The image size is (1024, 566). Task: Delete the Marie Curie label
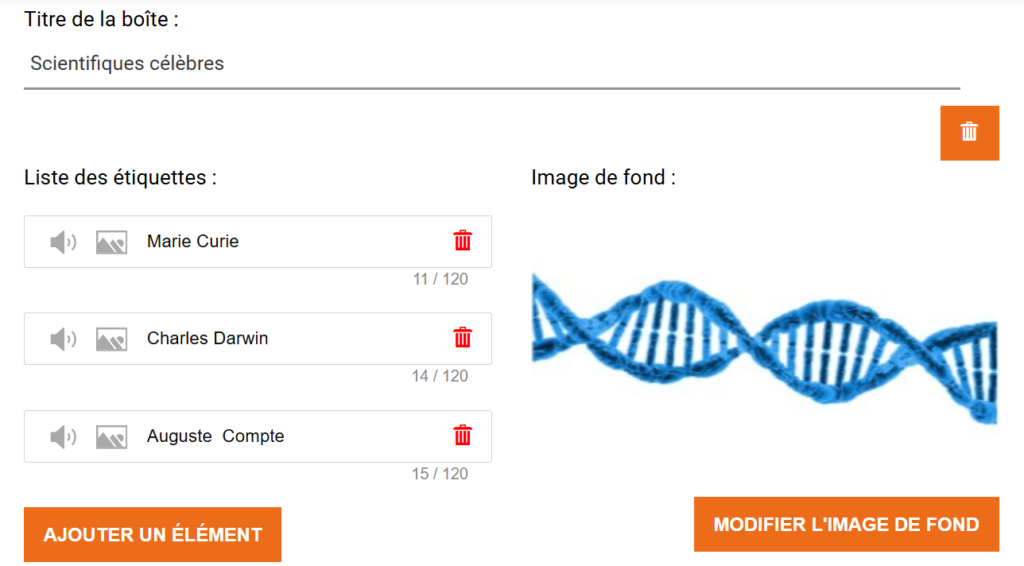click(x=463, y=241)
